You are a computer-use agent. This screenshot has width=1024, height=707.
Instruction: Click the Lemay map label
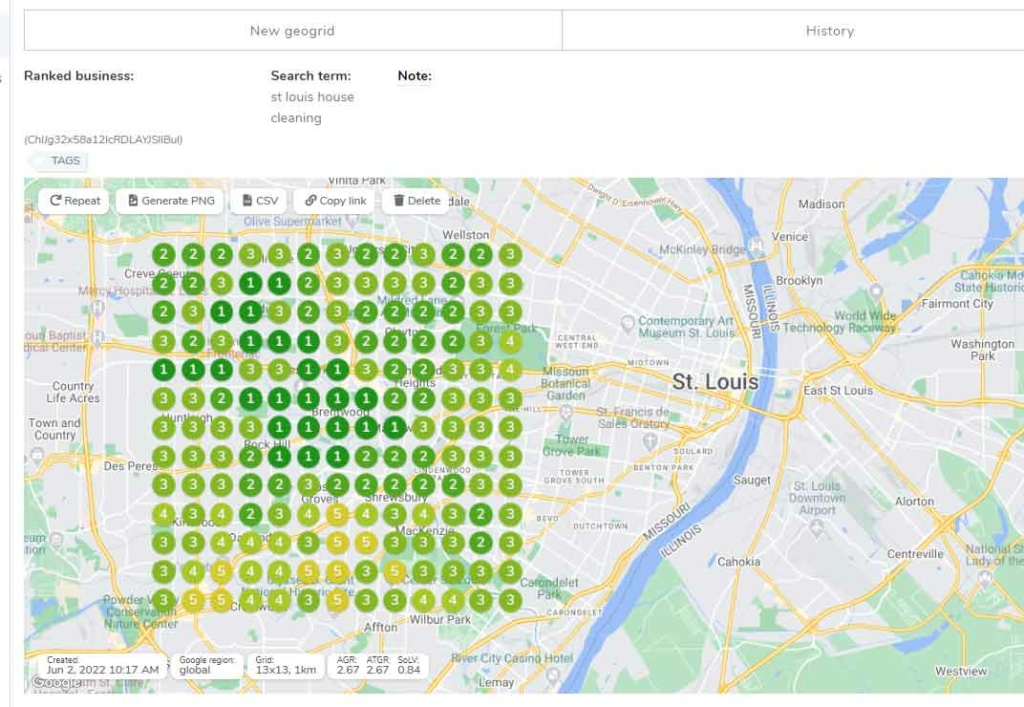point(496,683)
